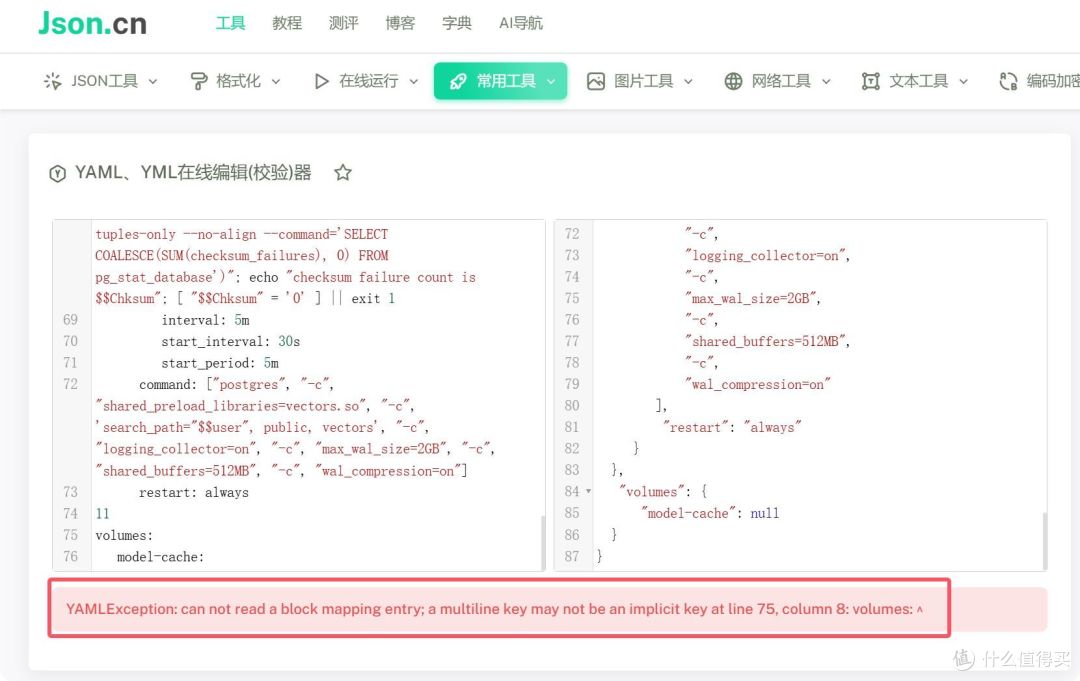Open the AI导航 navigation tab
The image size is (1080, 681).
[521, 23]
